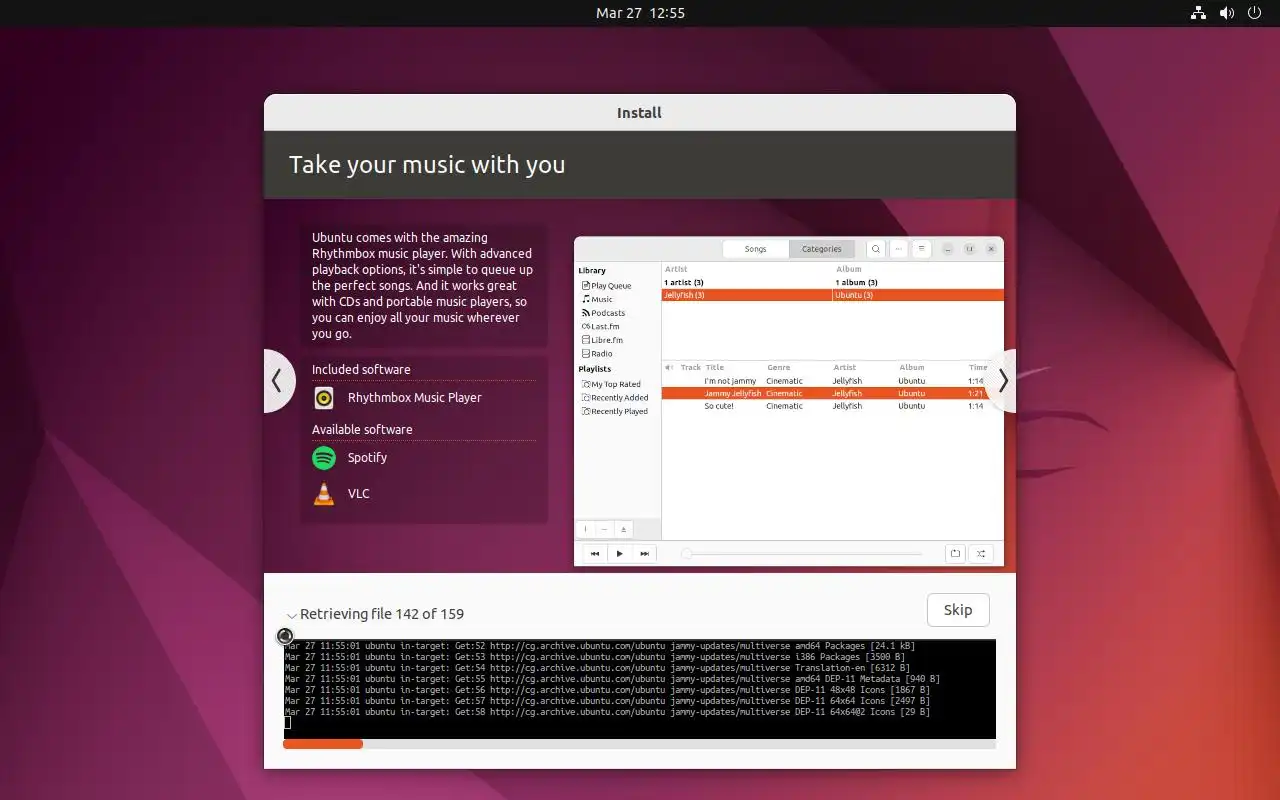This screenshot has width=1280, height=800.
Task: Click the speaker column icon beside Track header
Action: 669,367
